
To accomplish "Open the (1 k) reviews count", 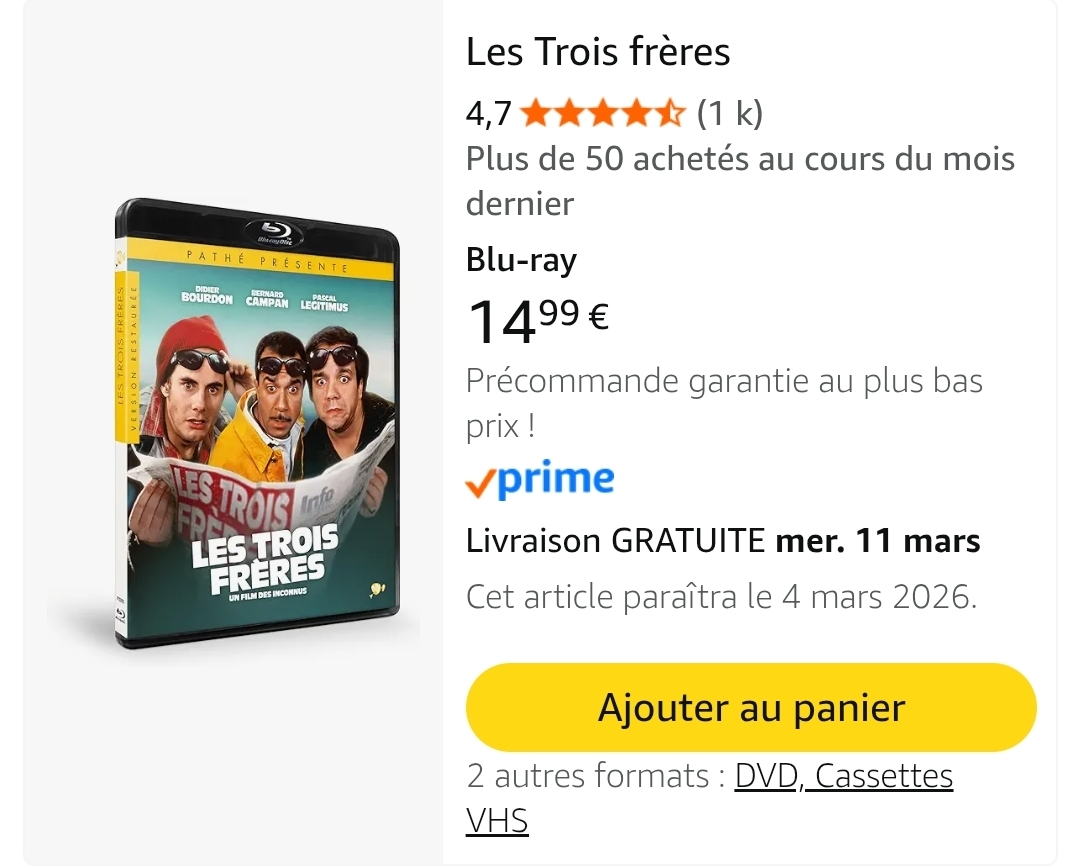I will 729,115.
